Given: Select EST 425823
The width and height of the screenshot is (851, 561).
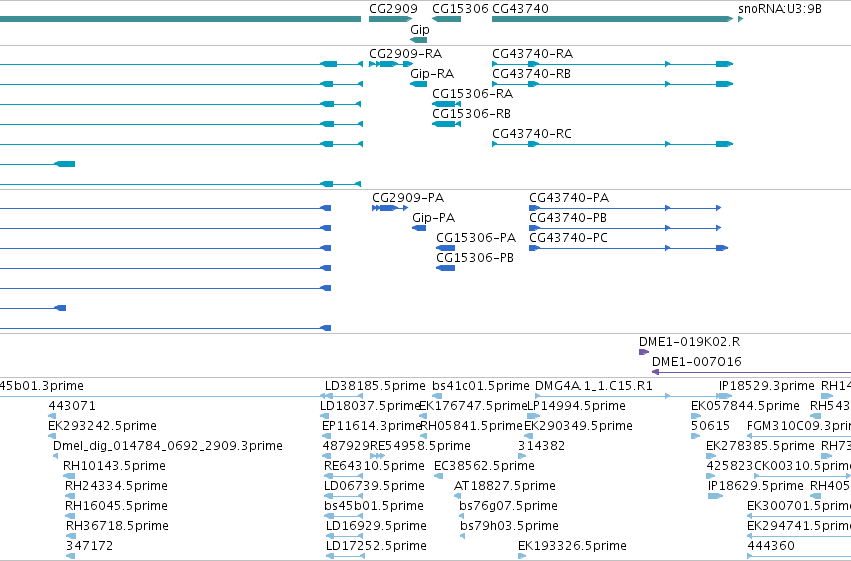Looking at the screenshot, I should 729,466.
